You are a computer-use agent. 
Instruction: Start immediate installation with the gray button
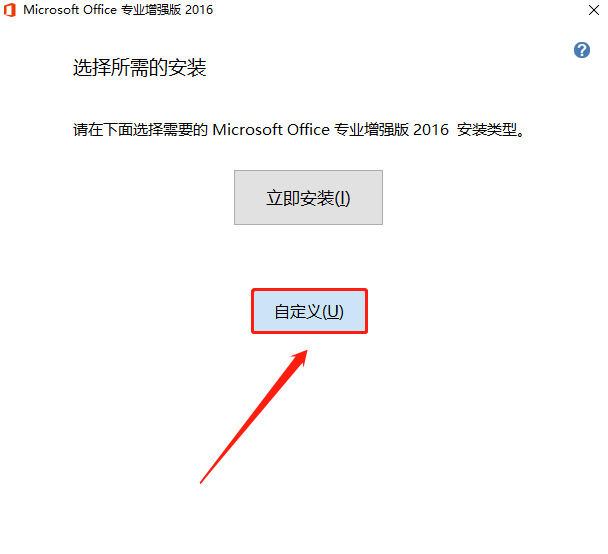click(308, 197)
